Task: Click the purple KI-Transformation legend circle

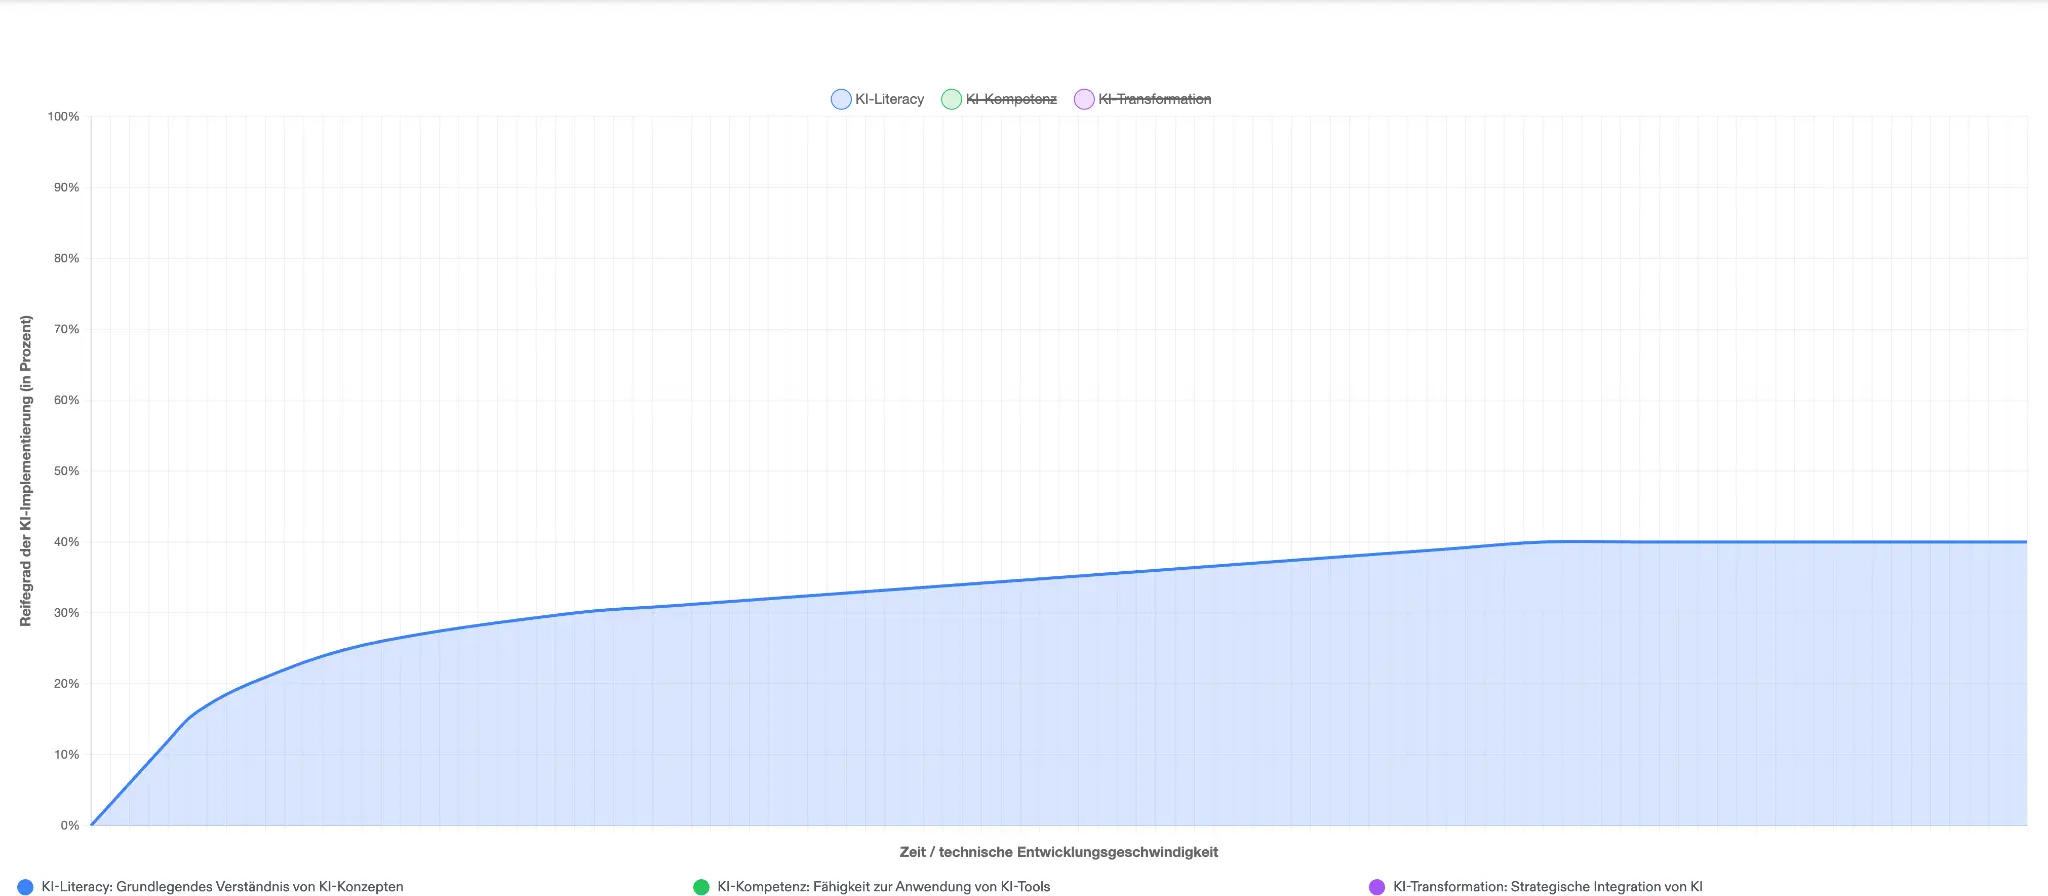Action: click(1084, 99)
